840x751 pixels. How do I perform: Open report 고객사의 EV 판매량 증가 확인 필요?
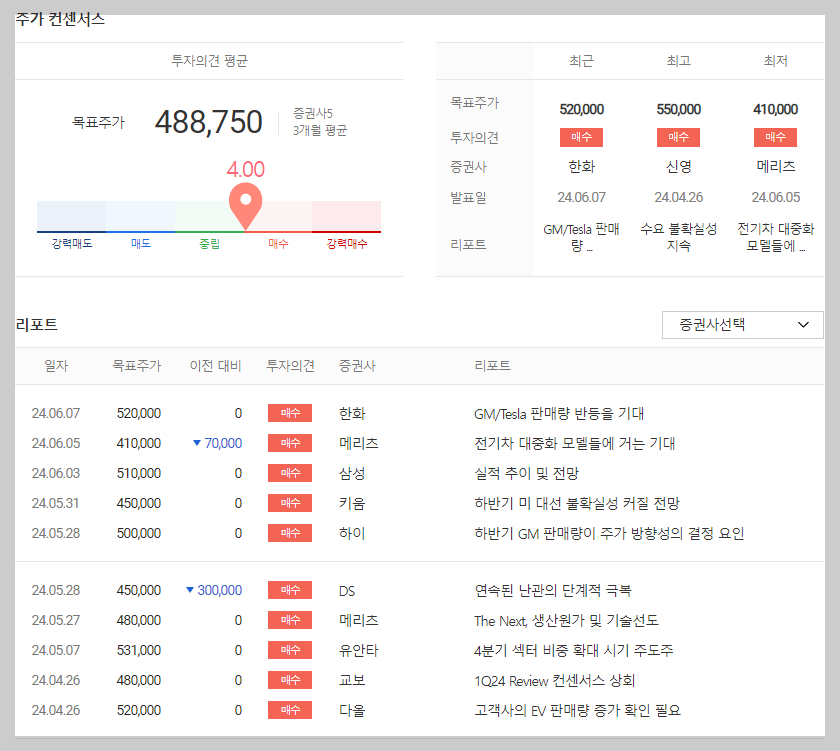pyautogui.click(x=578, y=710)
